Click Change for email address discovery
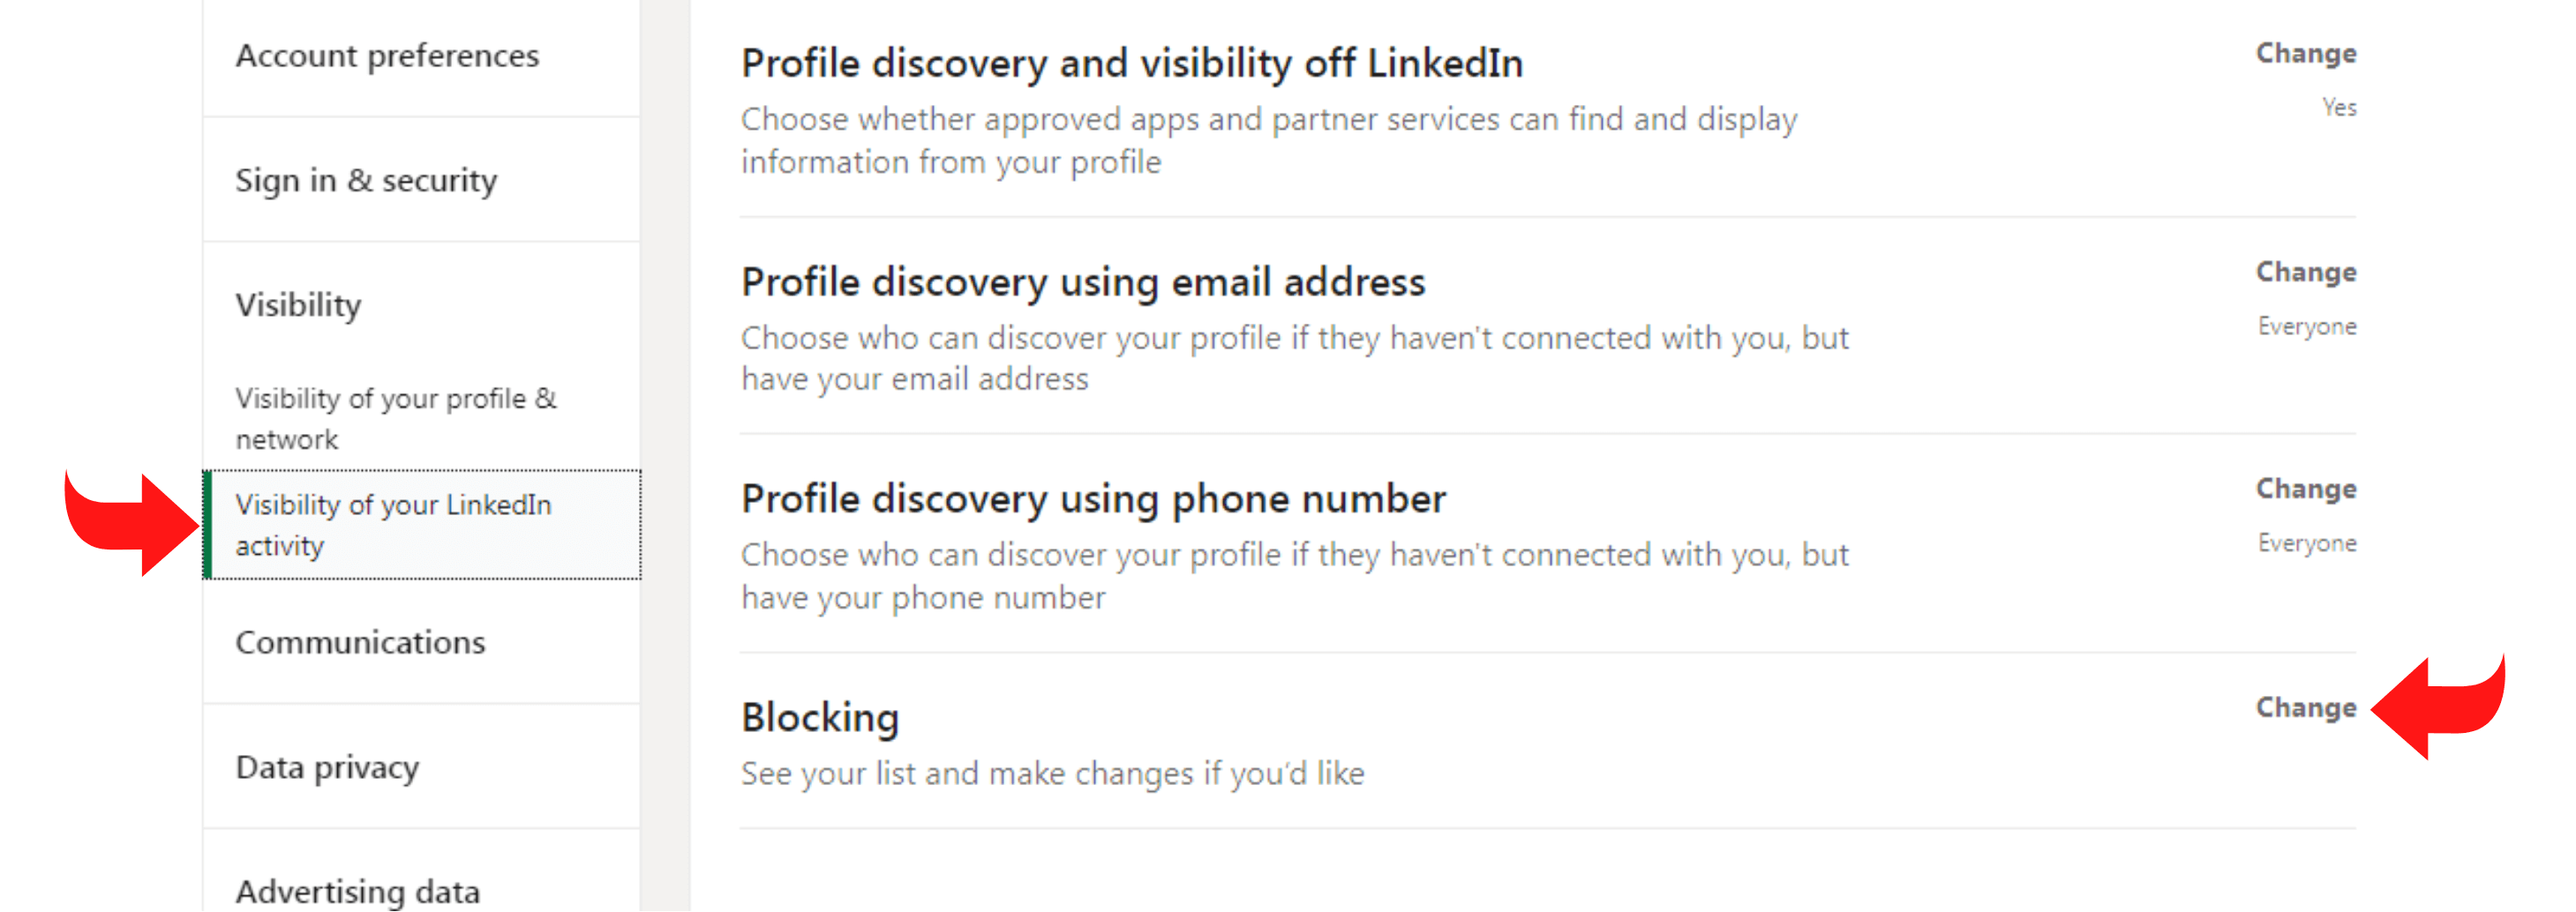The height and width of the screenshot is (912, 2576). (x=2305, y=272)
